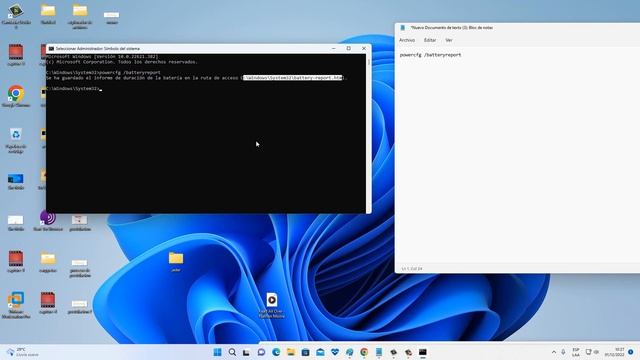Close the Command Prompt window
The width and height of the screenshot is (640, 360).
coord(364,49)
